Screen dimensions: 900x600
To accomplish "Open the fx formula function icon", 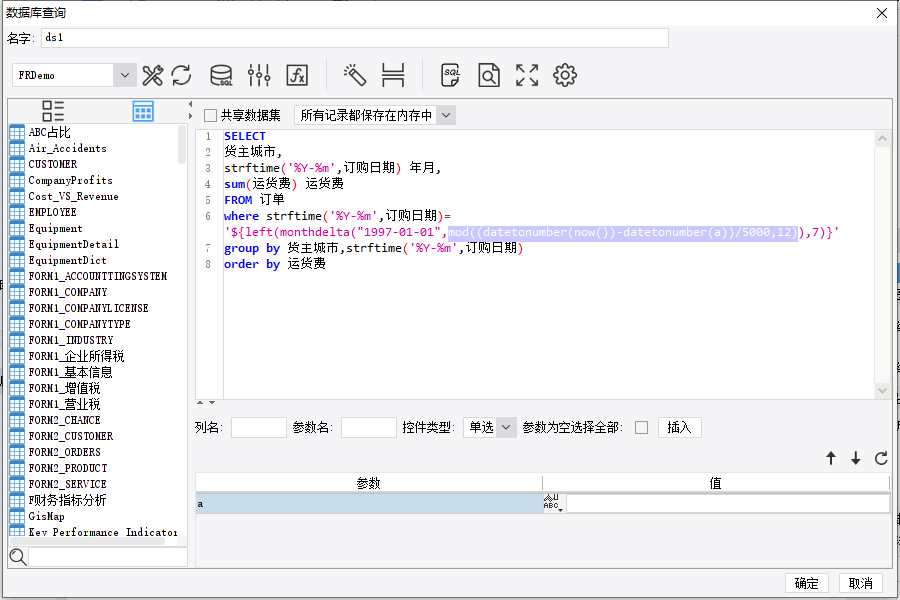I will coord(297,75).
